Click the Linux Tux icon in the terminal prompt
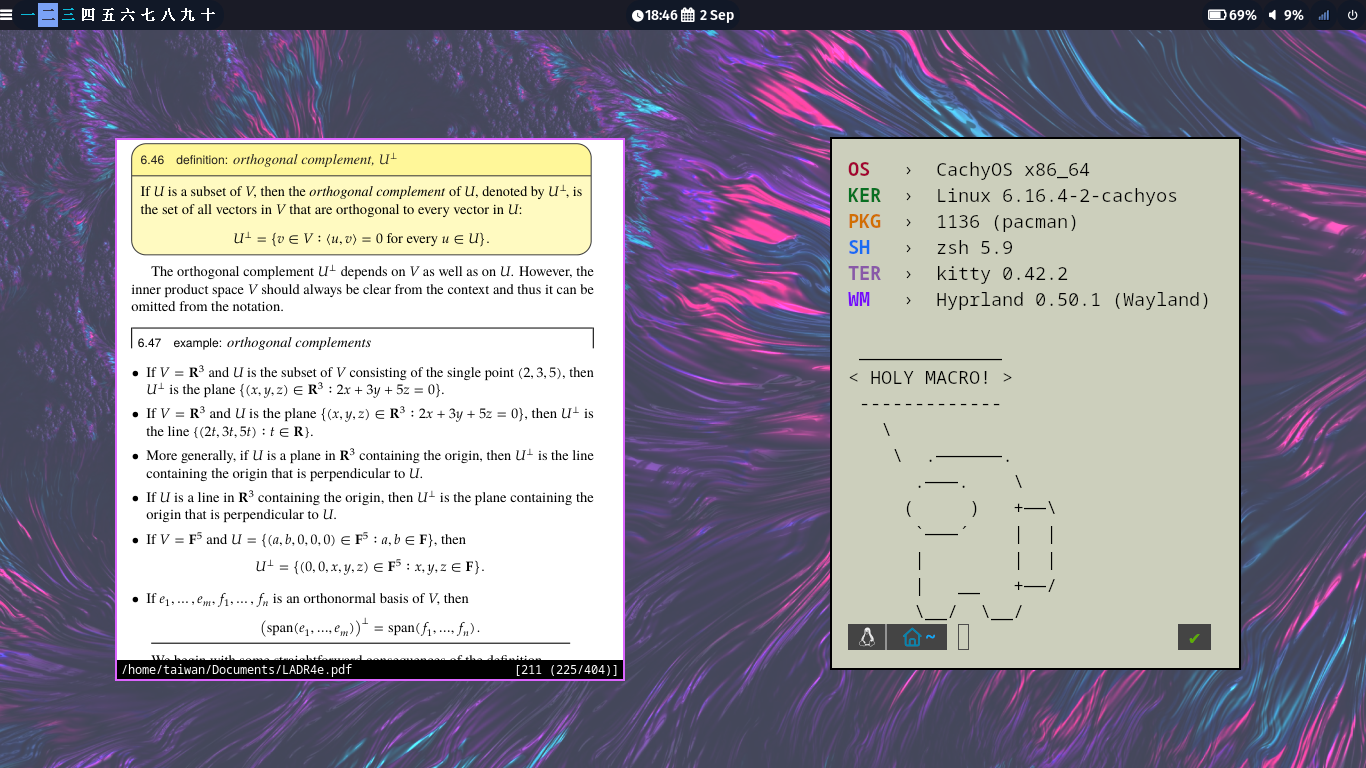The image size is (1366, 768). coord(866,637)
